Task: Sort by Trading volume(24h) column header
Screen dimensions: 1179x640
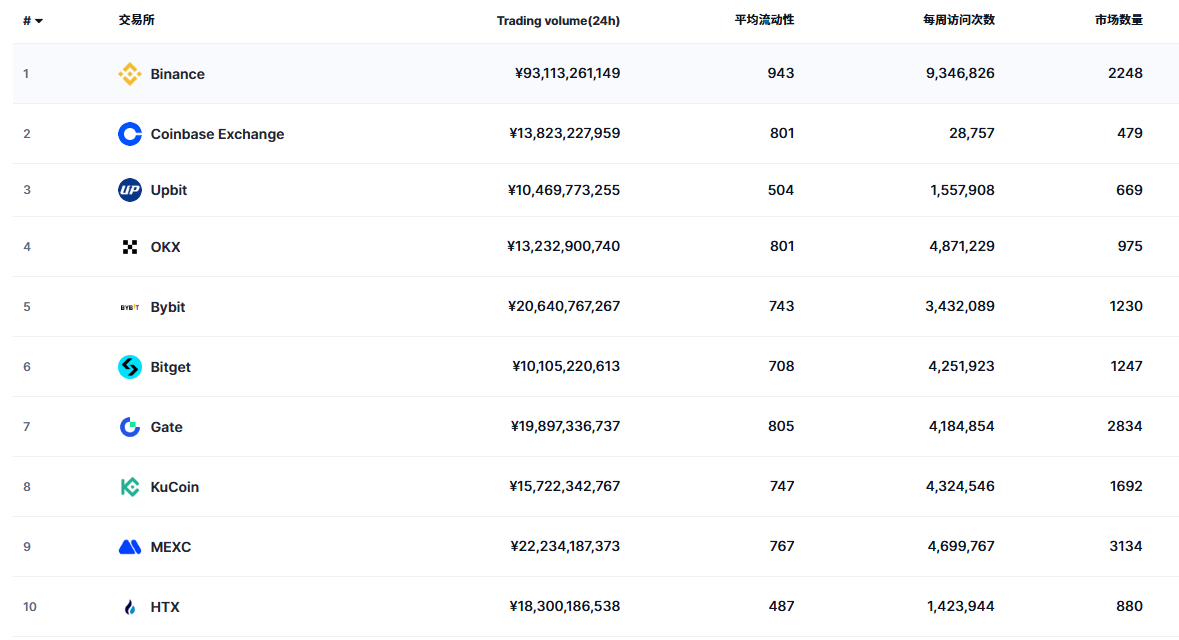Action: (x=558, y=21)
